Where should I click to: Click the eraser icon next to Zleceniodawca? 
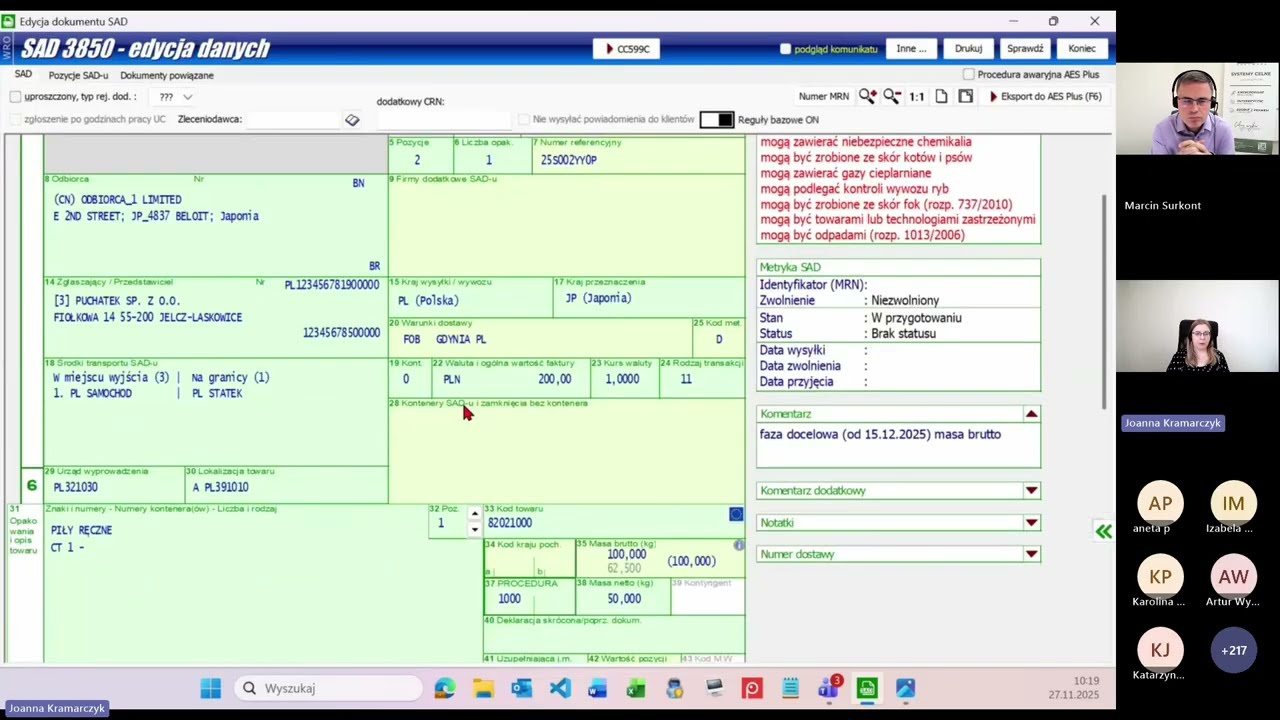[352, 119]
